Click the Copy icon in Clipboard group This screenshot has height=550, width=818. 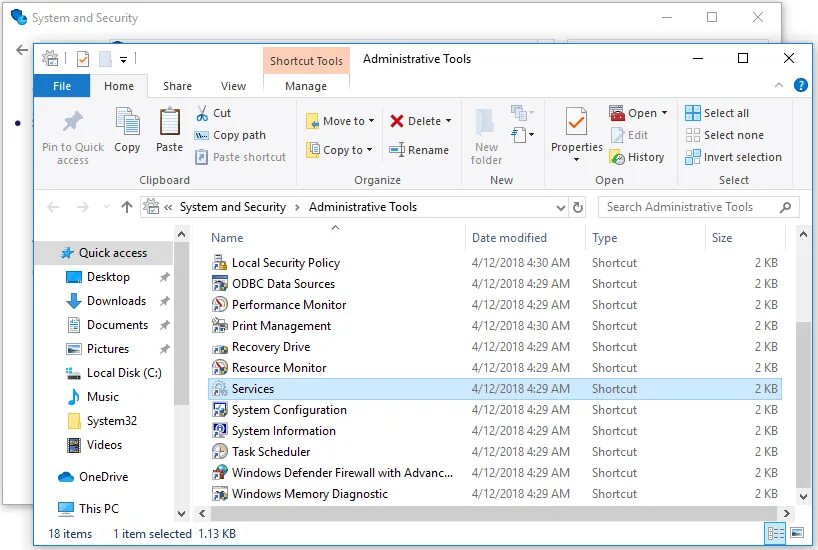point(127,121)
